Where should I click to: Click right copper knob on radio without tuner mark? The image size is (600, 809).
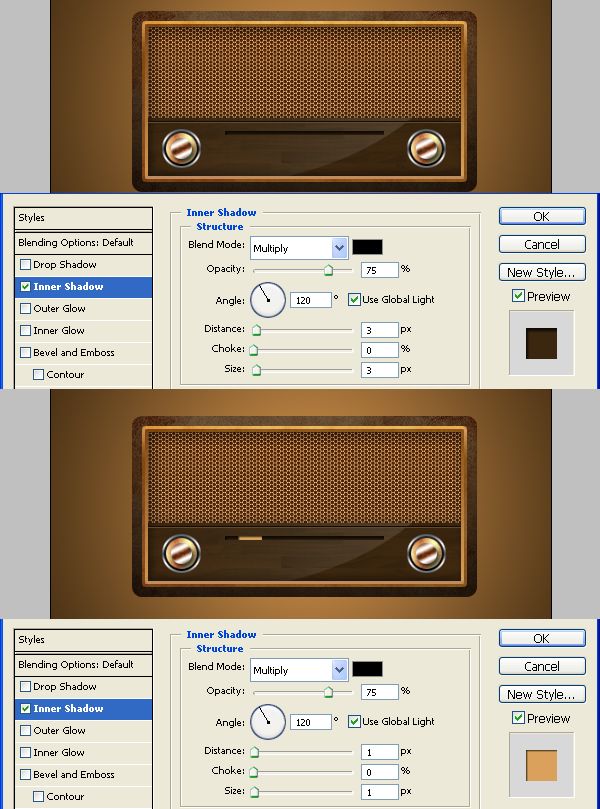[426, 148]
